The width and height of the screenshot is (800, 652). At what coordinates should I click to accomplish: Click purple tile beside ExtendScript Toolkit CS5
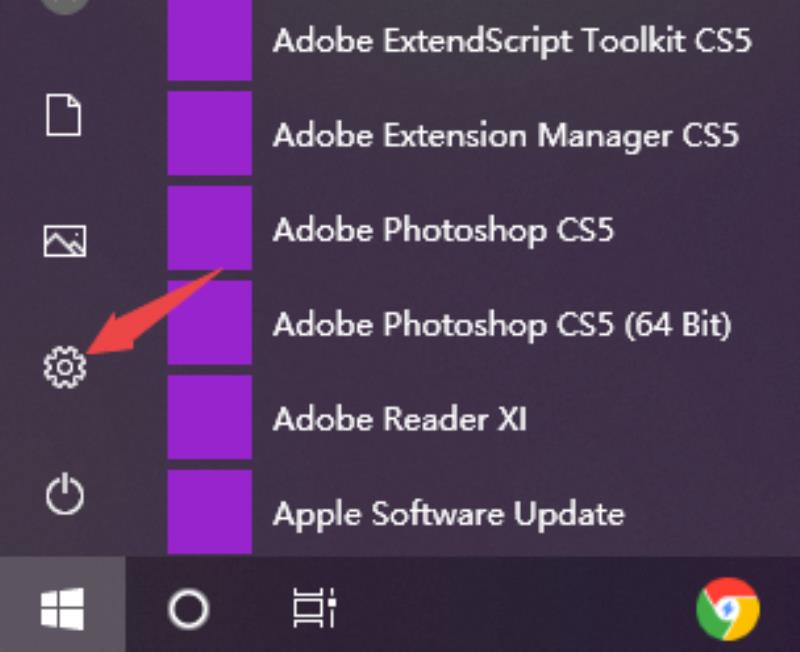pos(210,40)
